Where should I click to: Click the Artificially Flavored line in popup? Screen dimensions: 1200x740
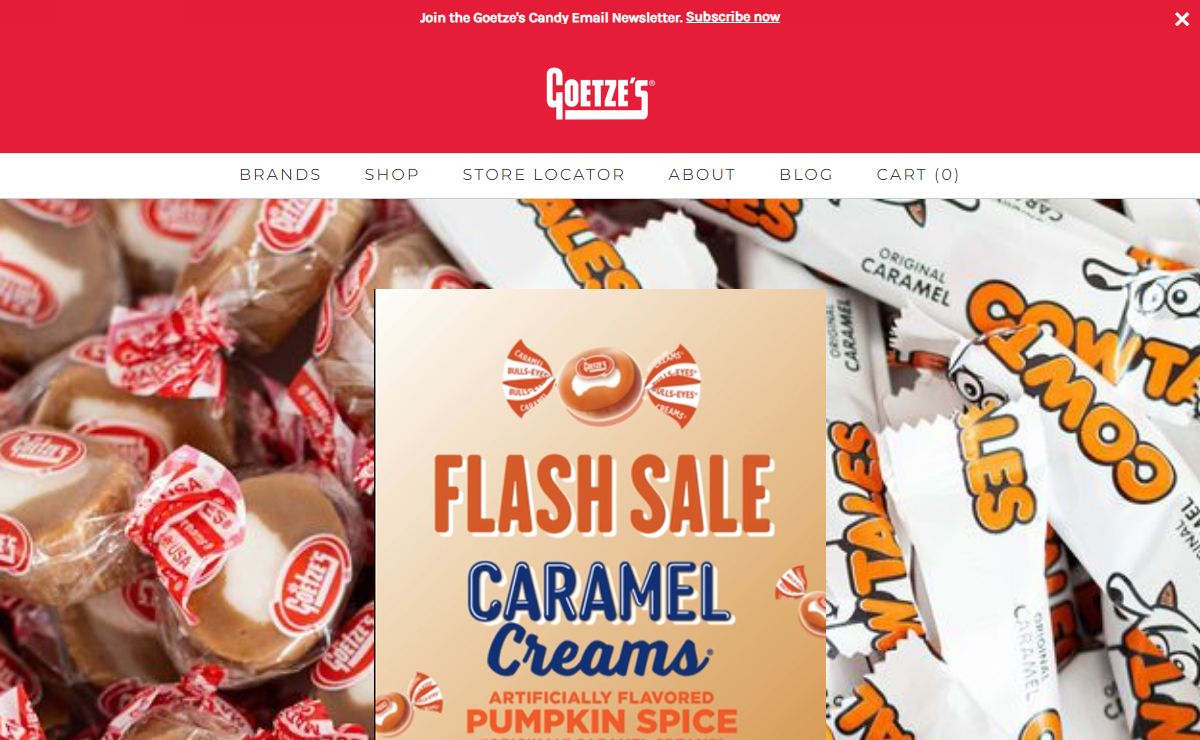[601, 696]
